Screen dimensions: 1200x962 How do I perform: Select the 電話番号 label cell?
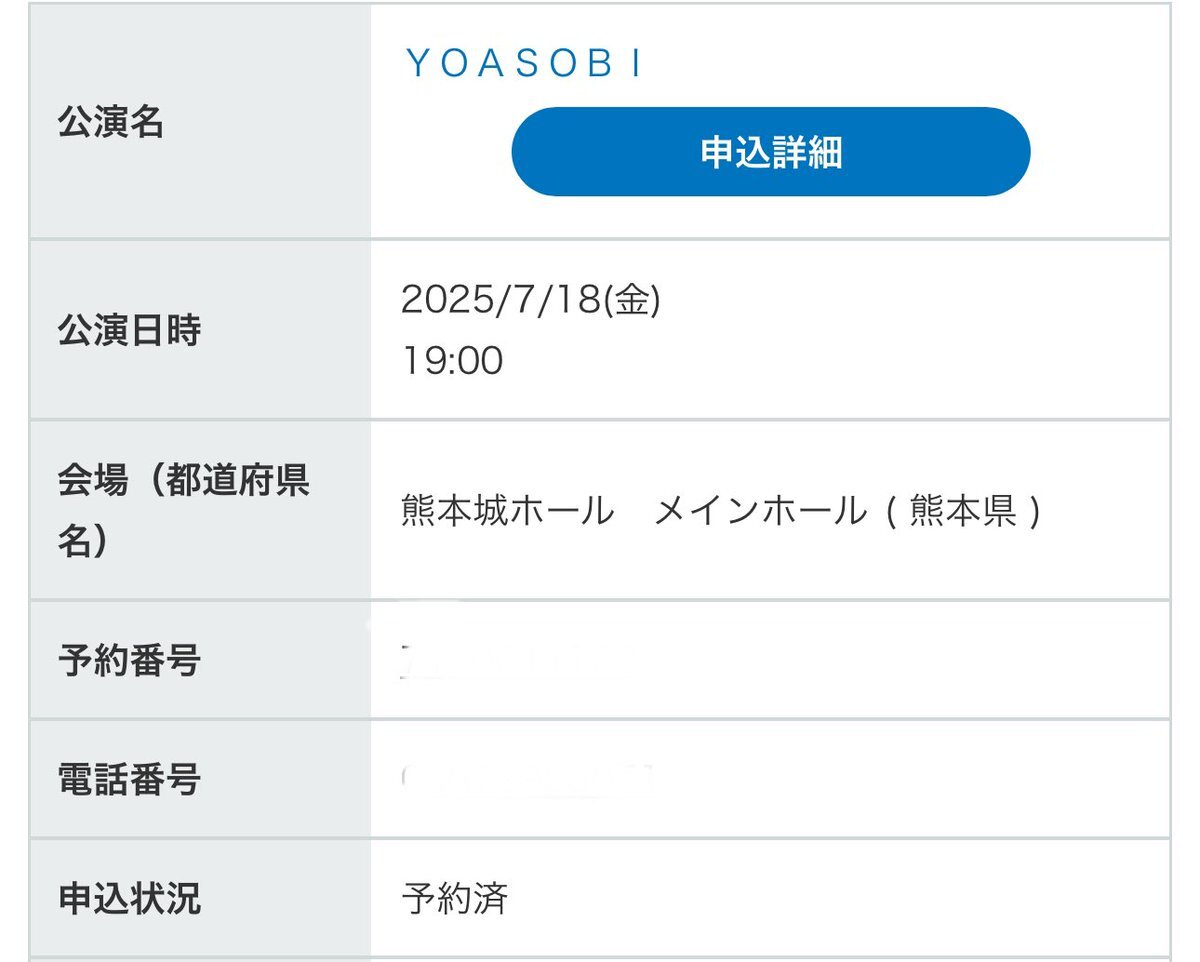200,778
